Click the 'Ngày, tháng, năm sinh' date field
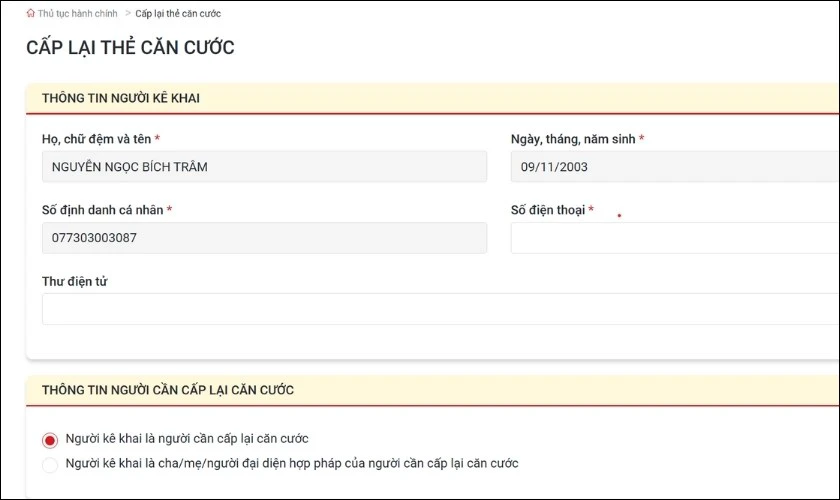 [x=675, y=167]
